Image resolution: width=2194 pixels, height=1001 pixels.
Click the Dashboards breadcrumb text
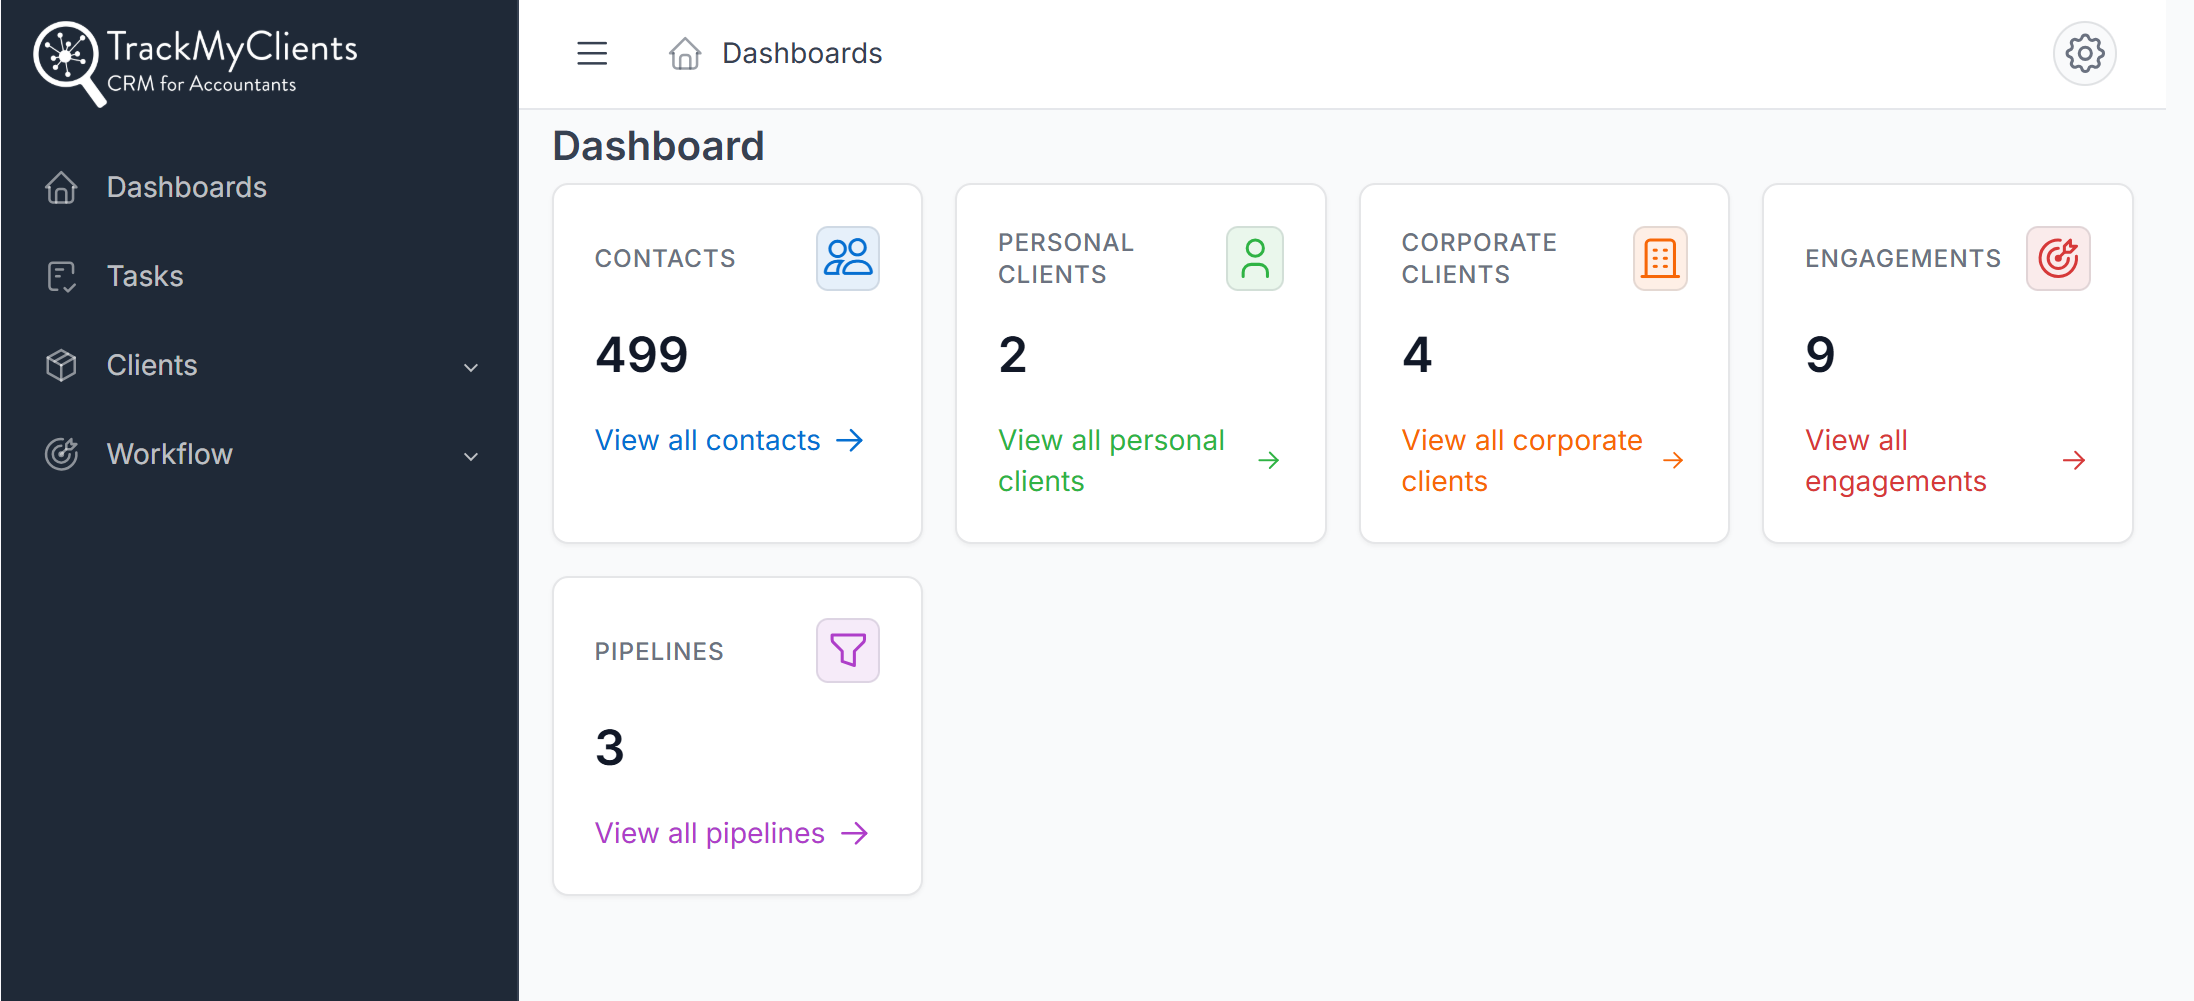tap(802, 53)
